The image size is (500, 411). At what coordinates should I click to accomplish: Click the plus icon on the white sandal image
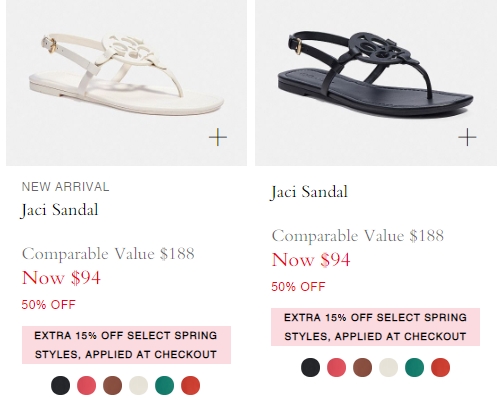pyautogui.click(x=218, y=137)
